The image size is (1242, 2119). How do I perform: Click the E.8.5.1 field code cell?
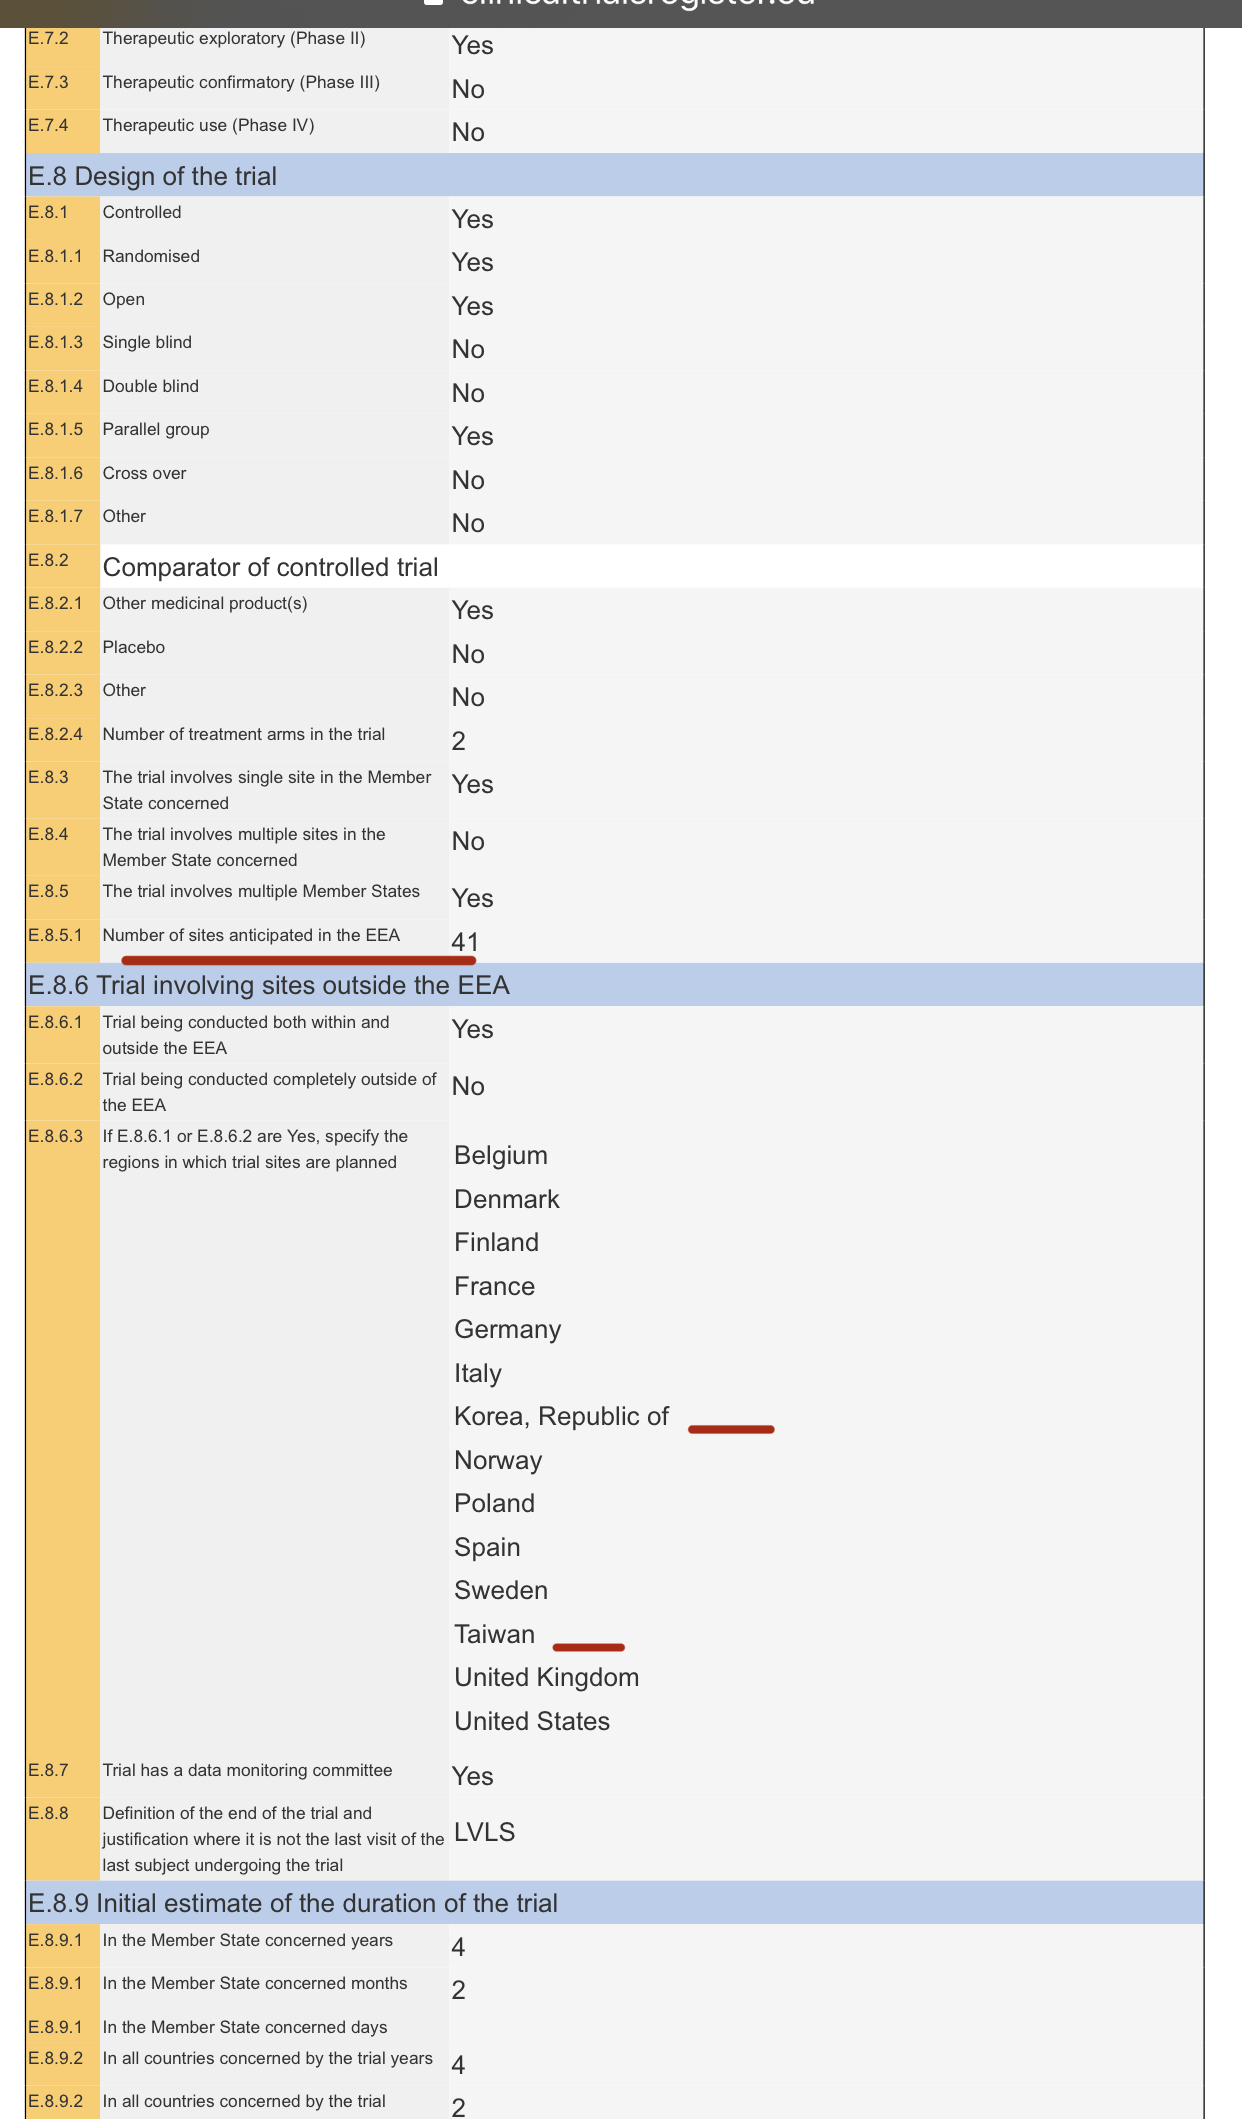[x=56, y=935]
